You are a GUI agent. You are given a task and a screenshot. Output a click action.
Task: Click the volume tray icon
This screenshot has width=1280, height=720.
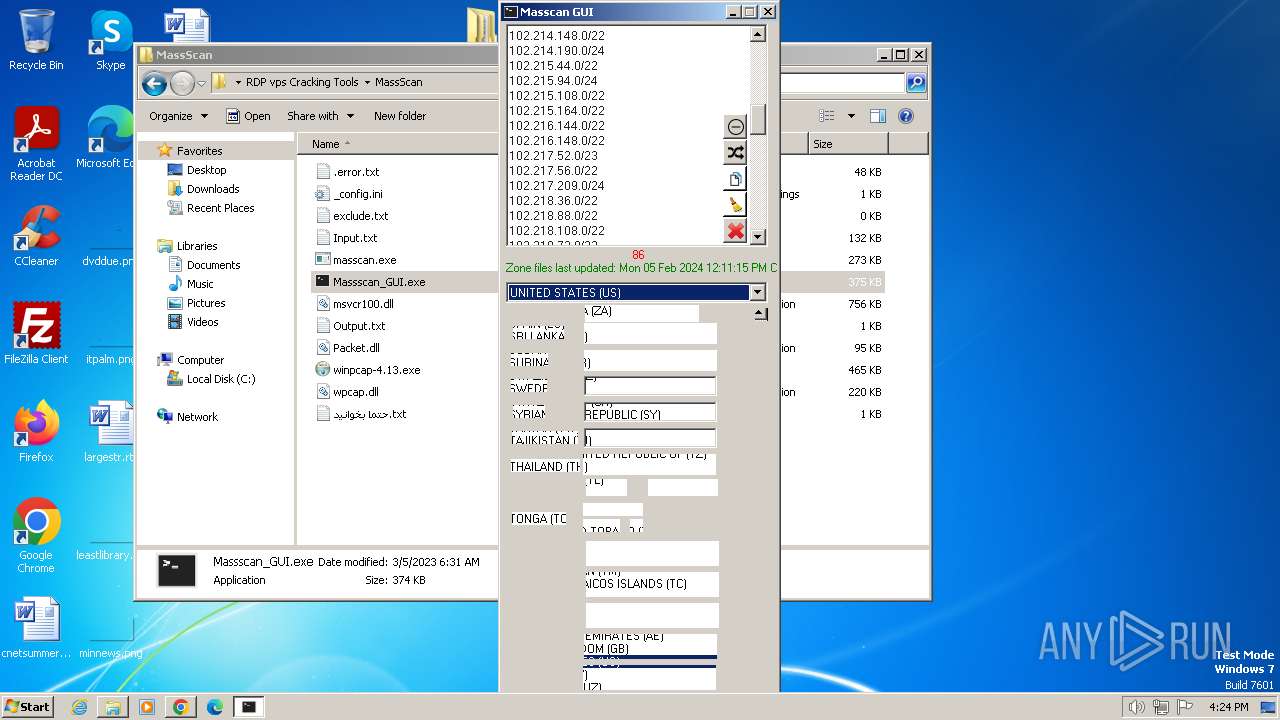coord(1137,707)
